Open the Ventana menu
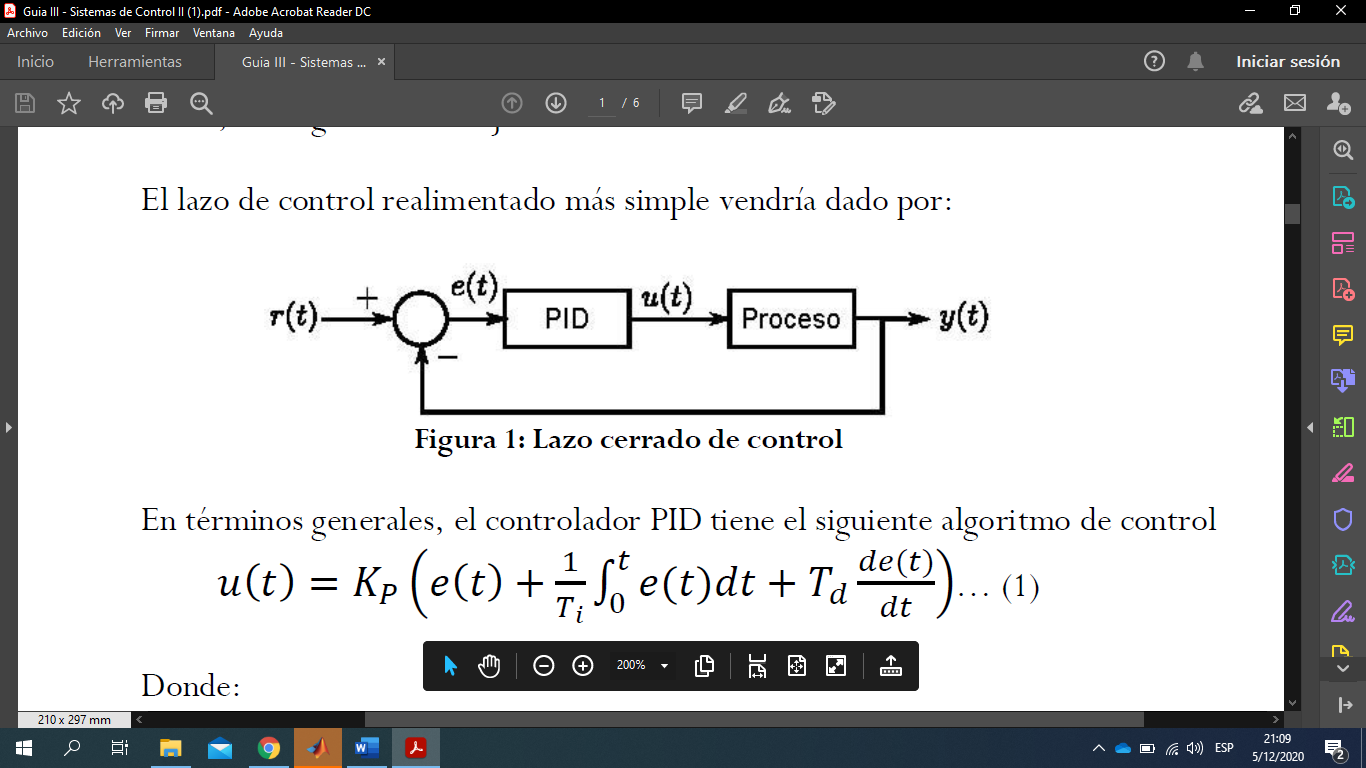 214,32
